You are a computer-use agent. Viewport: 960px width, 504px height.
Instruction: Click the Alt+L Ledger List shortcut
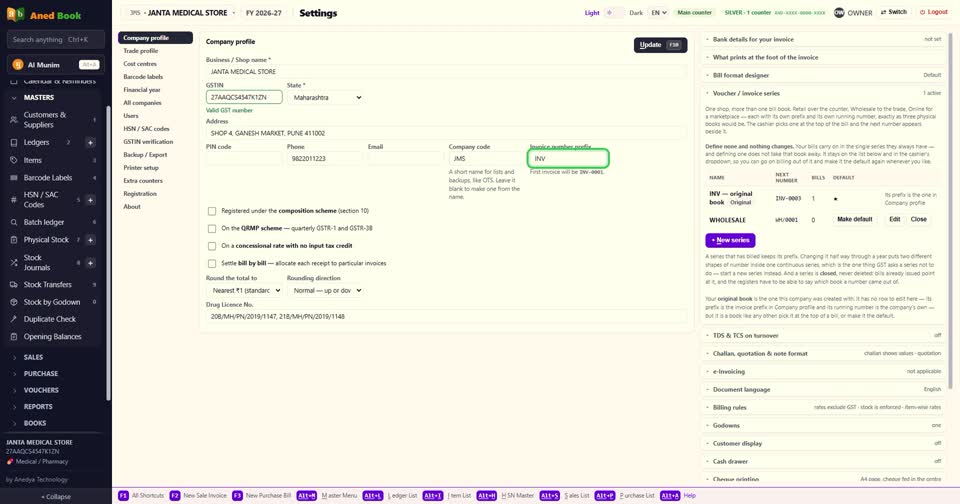pos(390,495)
